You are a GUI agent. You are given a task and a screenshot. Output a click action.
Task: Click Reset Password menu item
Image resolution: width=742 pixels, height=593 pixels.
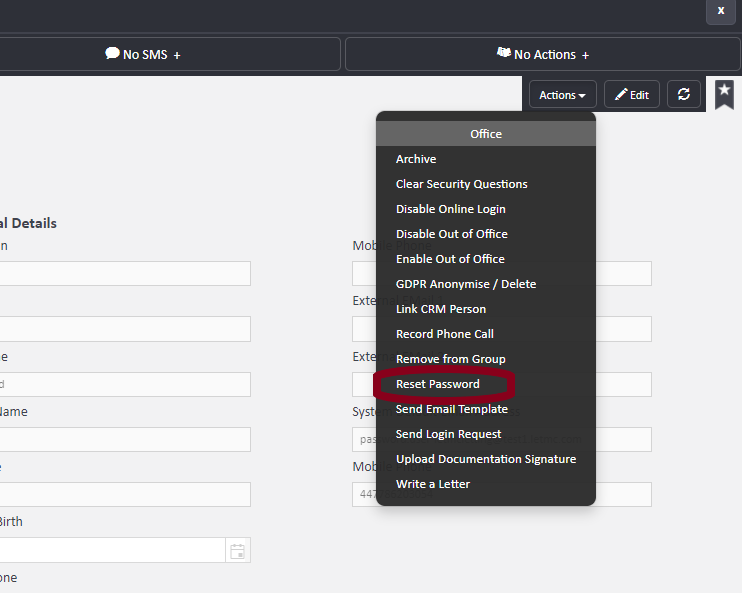[437, 384]
